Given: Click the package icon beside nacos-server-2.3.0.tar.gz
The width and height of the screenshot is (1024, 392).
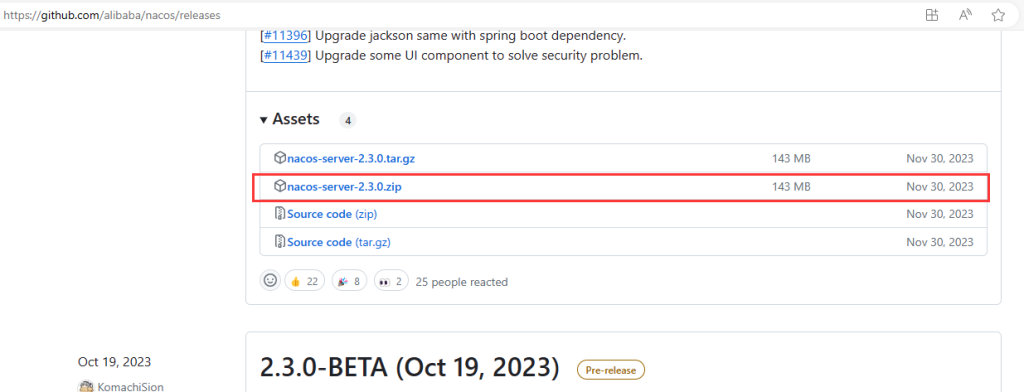Looking at the screenshot, I should pyautogui.click(x=280, y=158).
